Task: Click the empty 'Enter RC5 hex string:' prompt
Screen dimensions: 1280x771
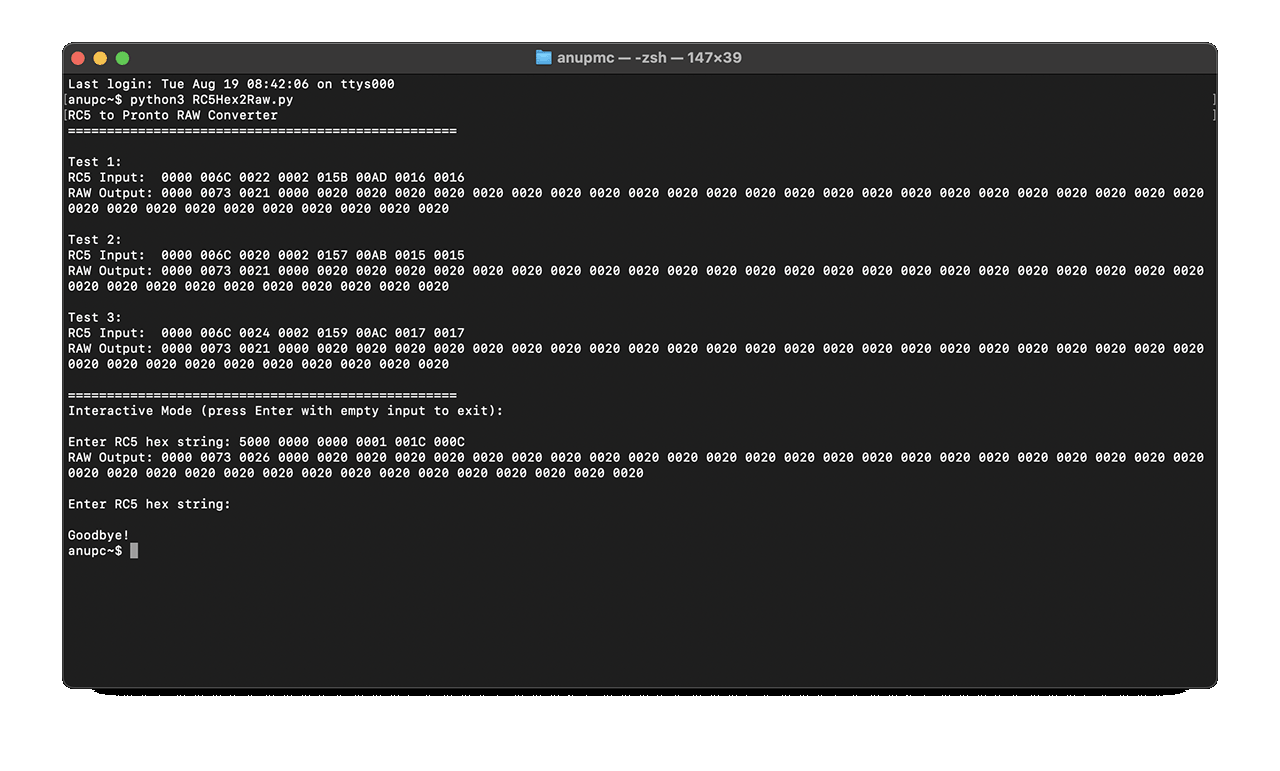Action: click(149, 504)
